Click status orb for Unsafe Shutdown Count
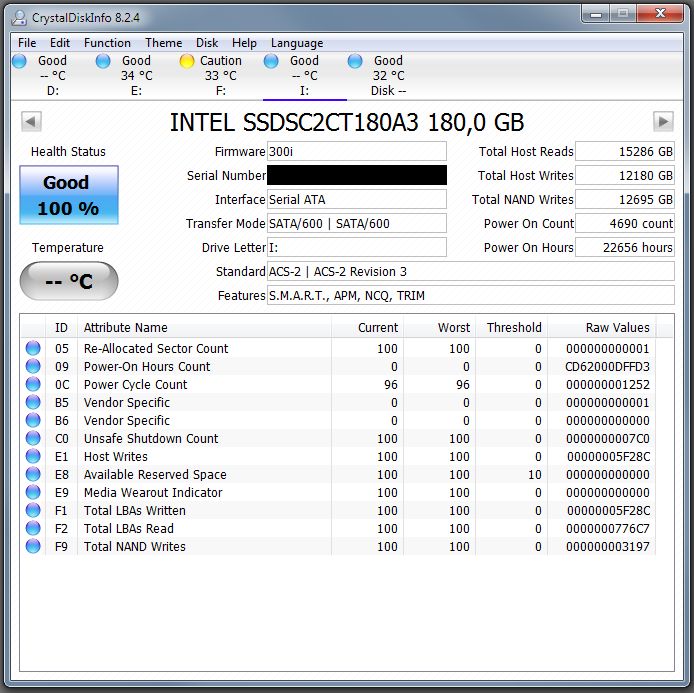Screen dimensions: 694x693 pyautogui.click(x=33, y=438)
